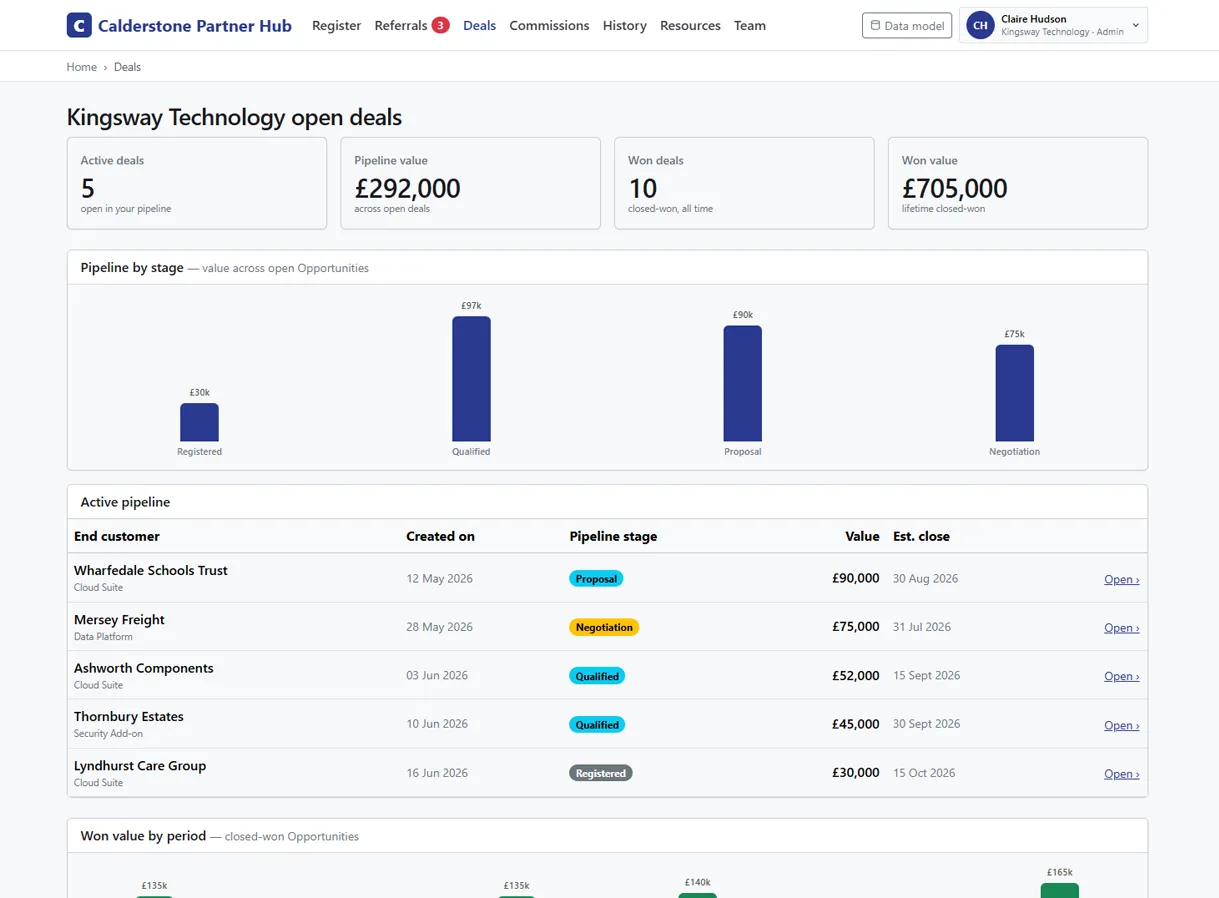Click the Active deals card

(x=197, y=183)
